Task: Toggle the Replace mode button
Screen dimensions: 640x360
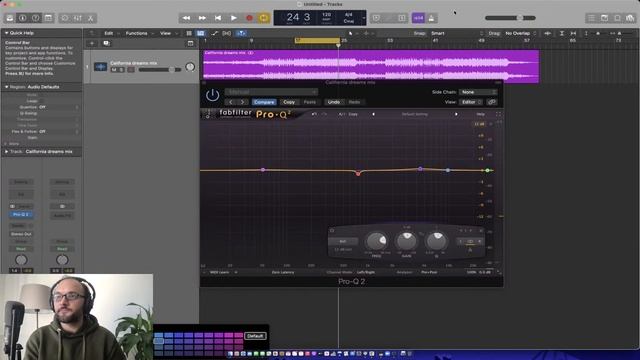Action: (x=376, y=18)
